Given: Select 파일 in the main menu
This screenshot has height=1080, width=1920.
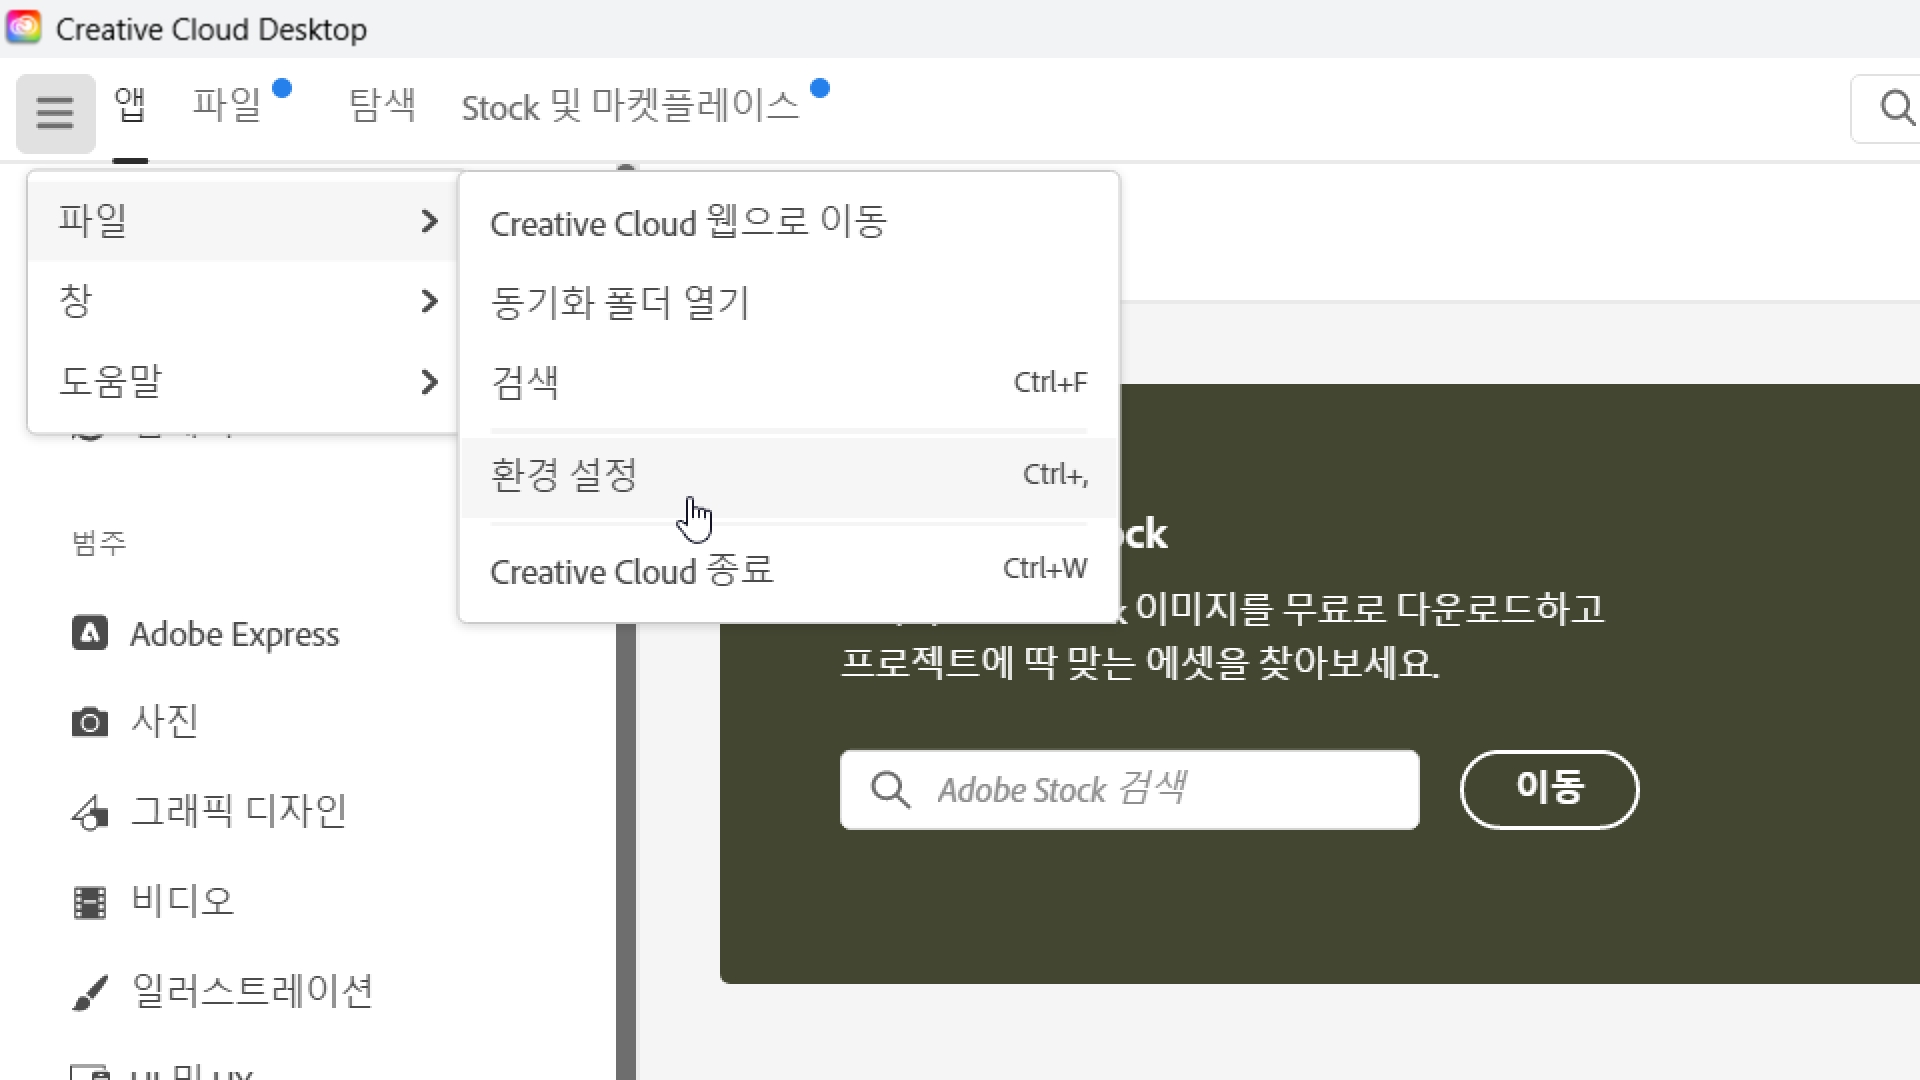Looking at the screenshot, I should pos(243,221).
